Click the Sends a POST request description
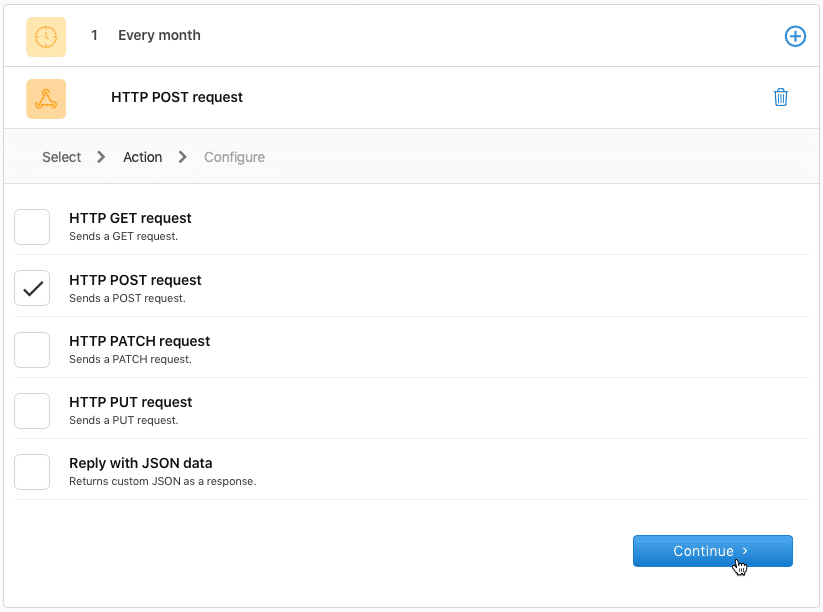 (128, 298)
